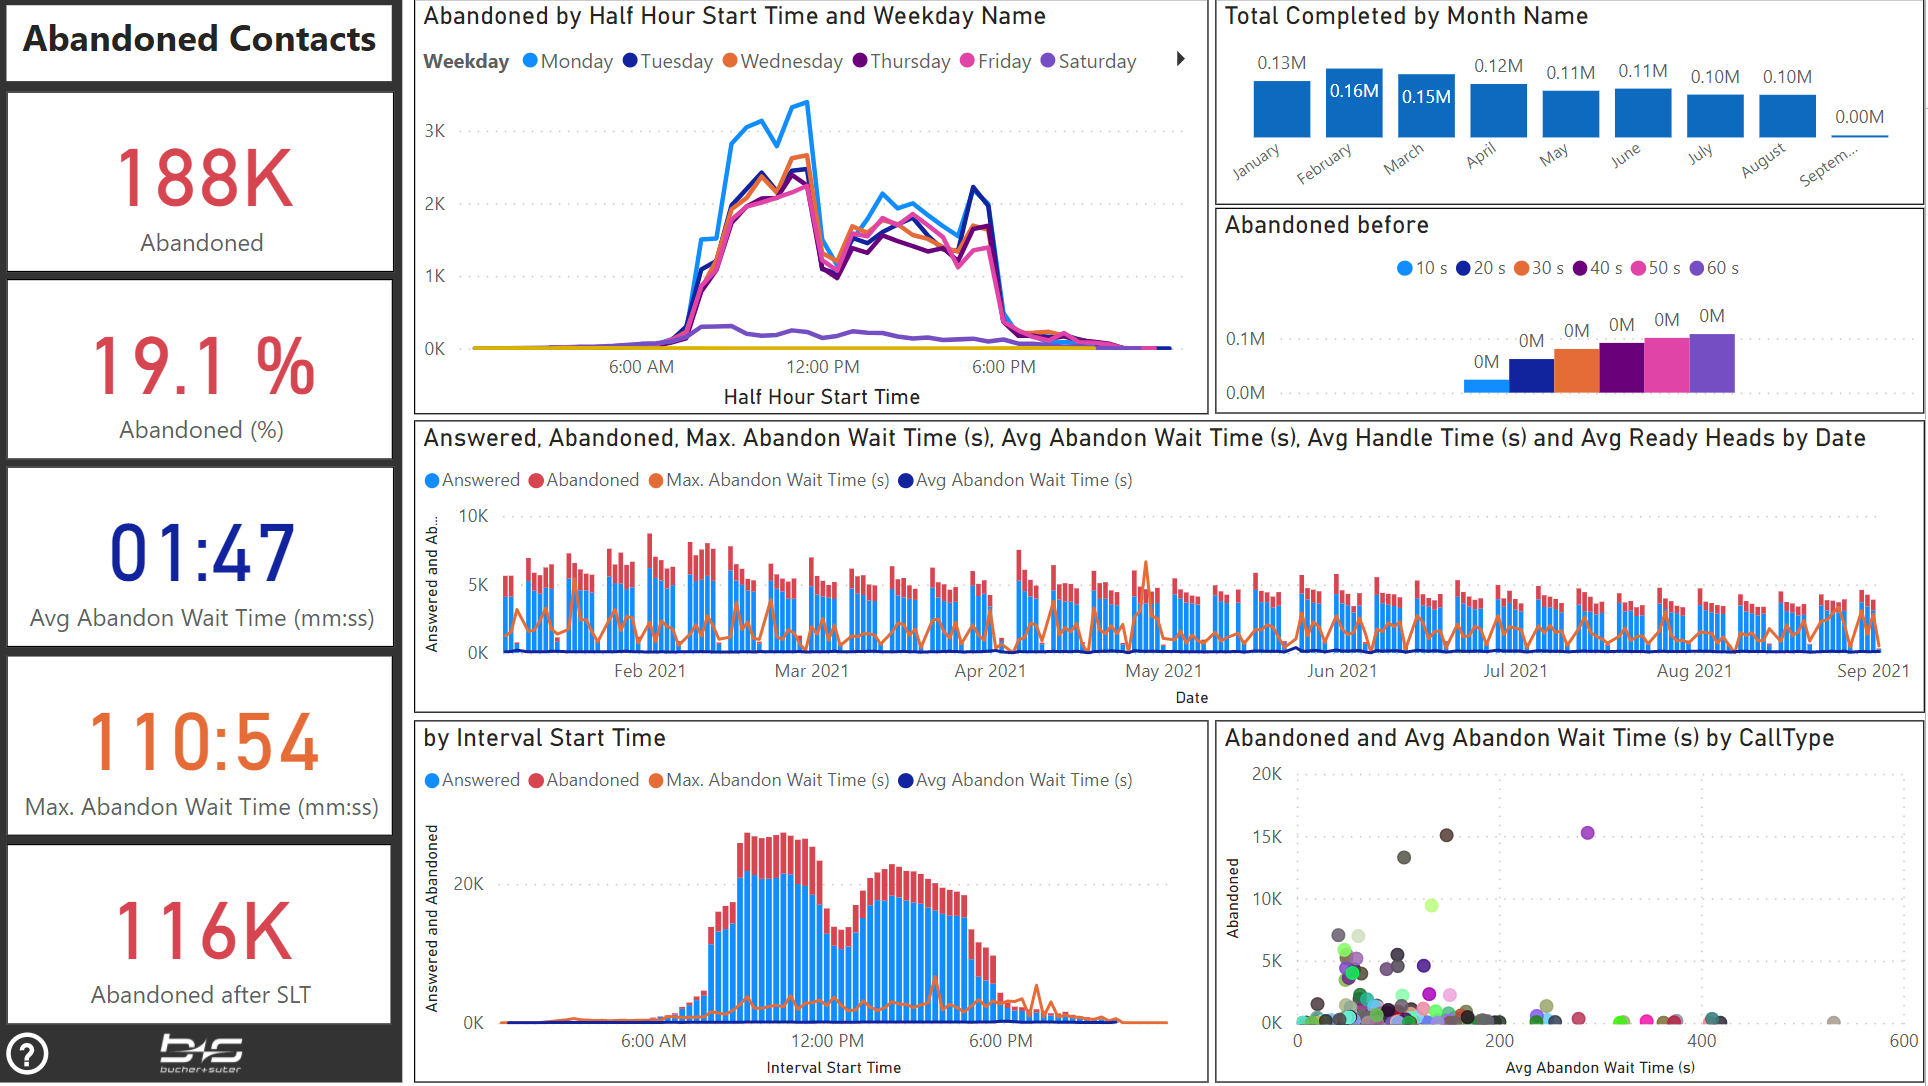Click the July total completed bar
This screenshot has height=1086, width=1928.
pyautogui.click(x=1715, y=116)
